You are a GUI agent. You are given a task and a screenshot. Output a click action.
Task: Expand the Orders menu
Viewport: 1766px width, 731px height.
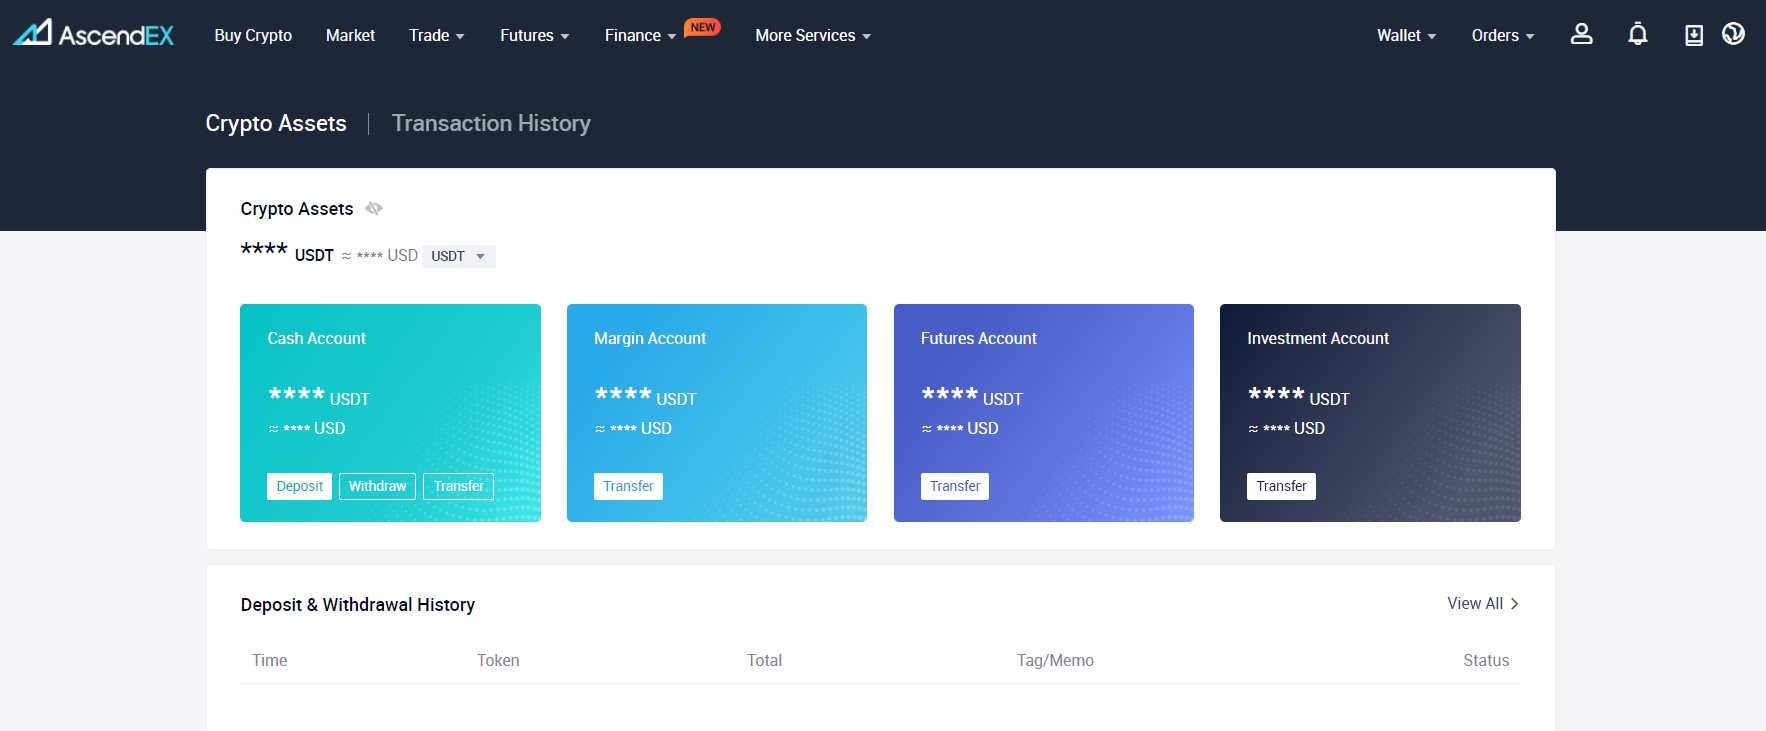tap(1502, 35)
